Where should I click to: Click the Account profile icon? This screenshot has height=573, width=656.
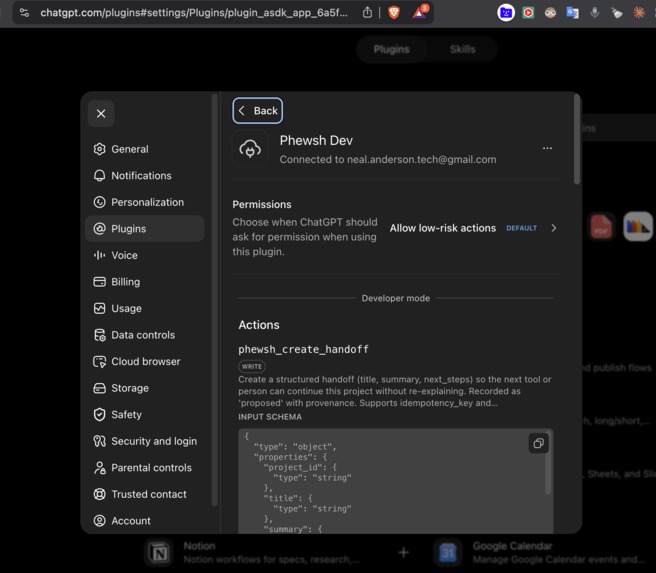pyautogui.click(x=100, y=521)
